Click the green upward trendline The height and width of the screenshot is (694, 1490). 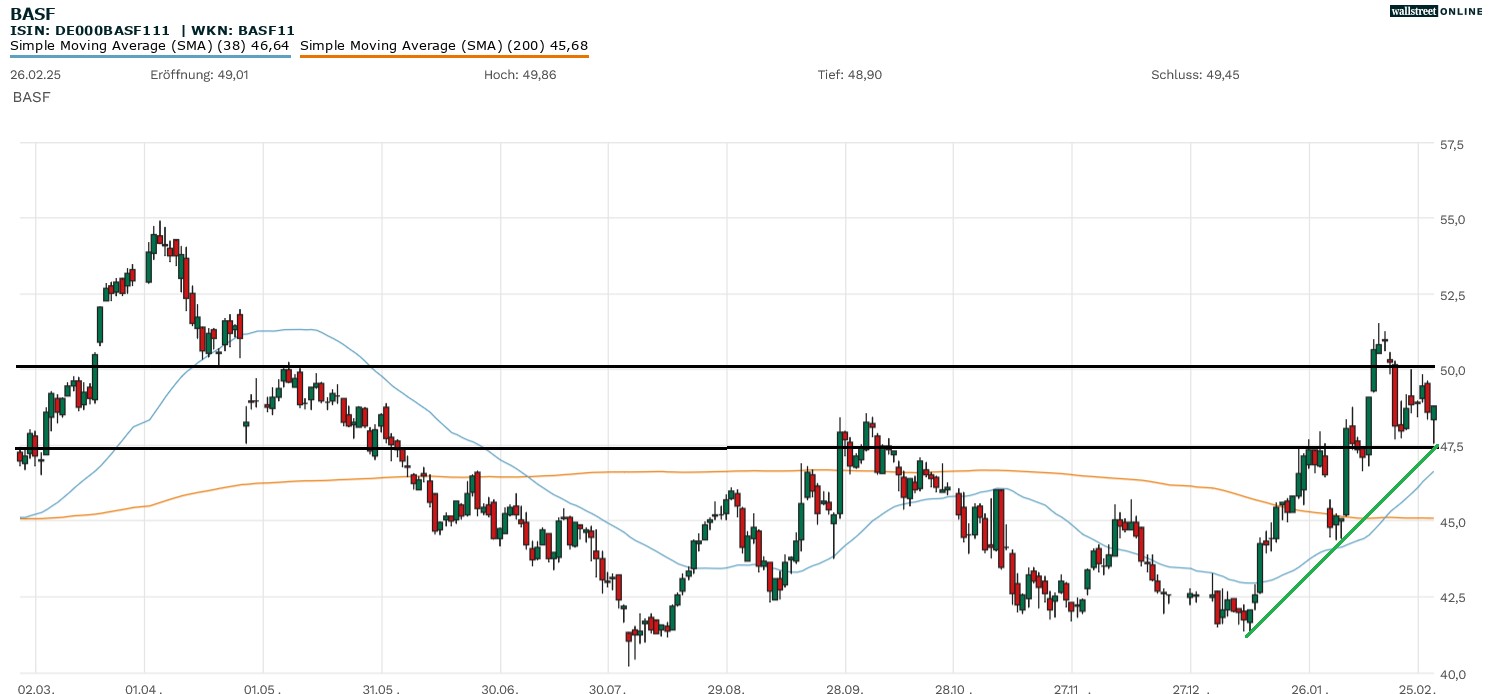pyautogui.click(x=1340, y=541)
